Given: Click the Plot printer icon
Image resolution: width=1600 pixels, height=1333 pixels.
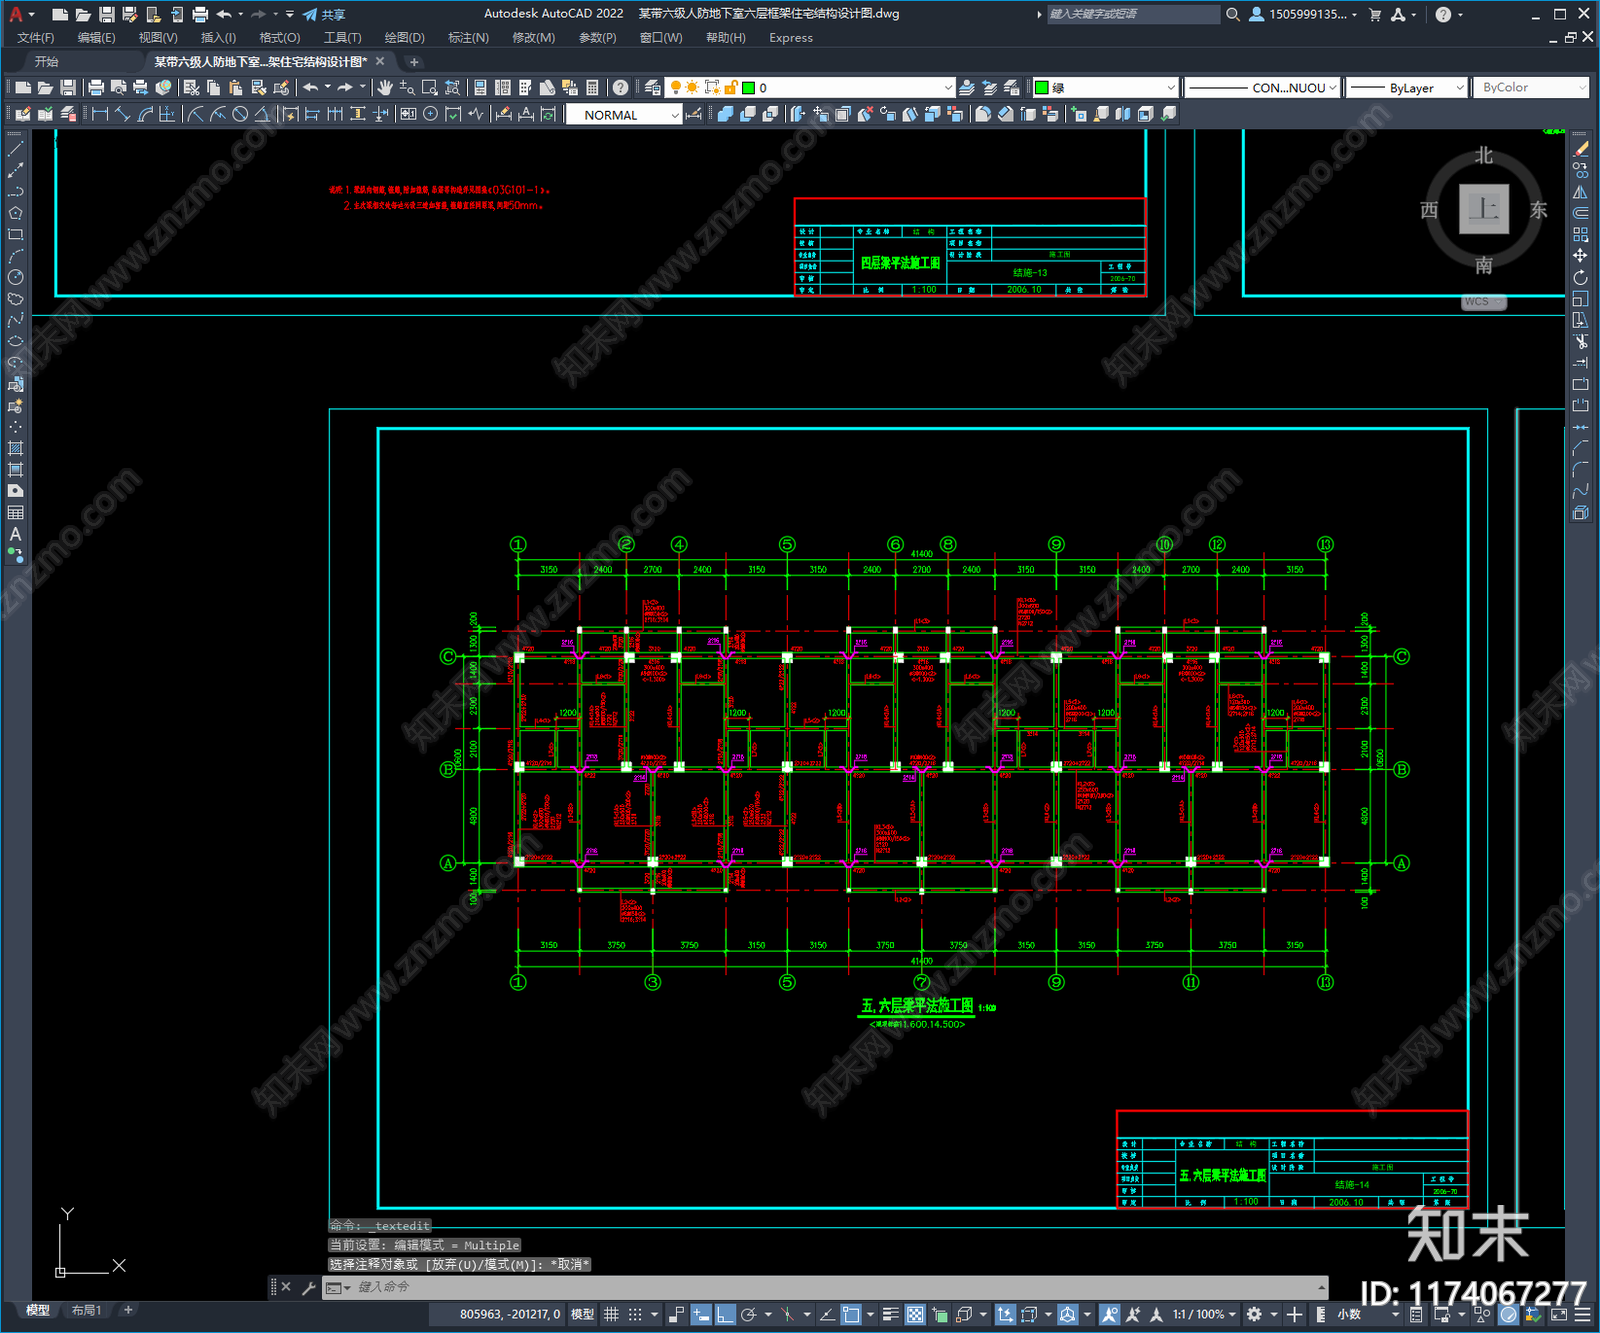Looking at the screenshot, I should tap(96, 88).
